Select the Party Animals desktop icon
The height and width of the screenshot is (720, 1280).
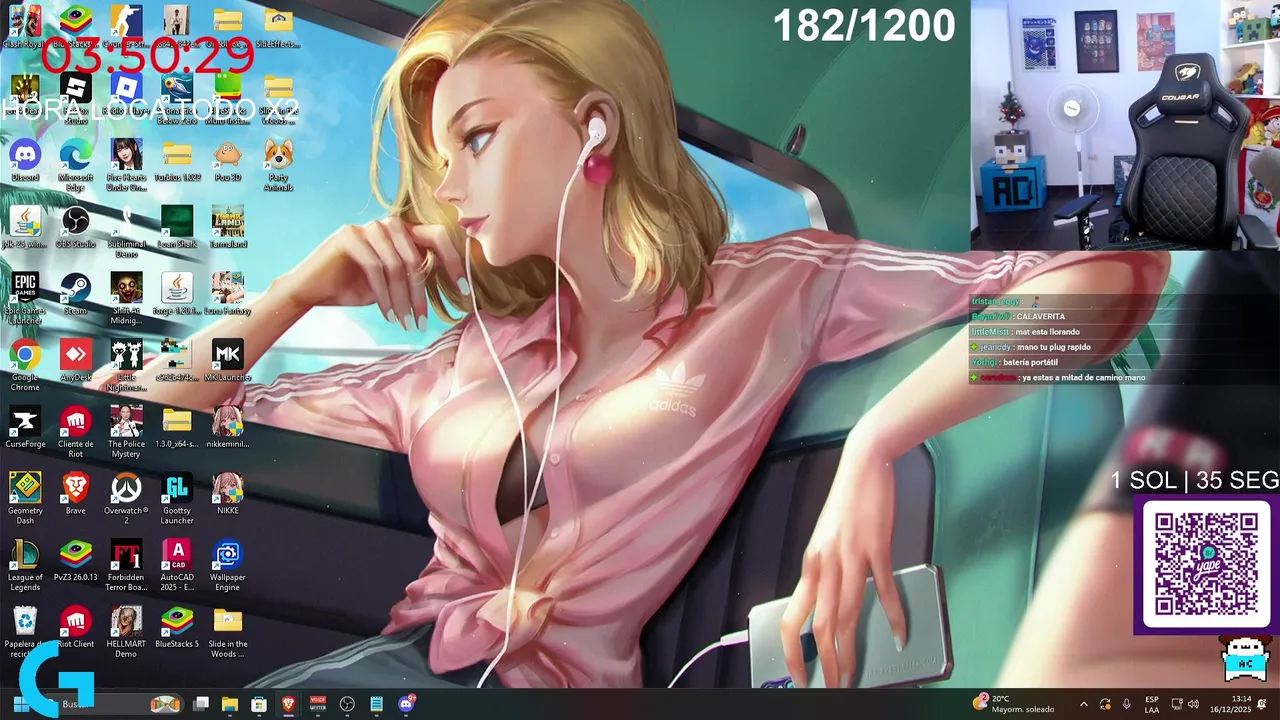point(278,165)
